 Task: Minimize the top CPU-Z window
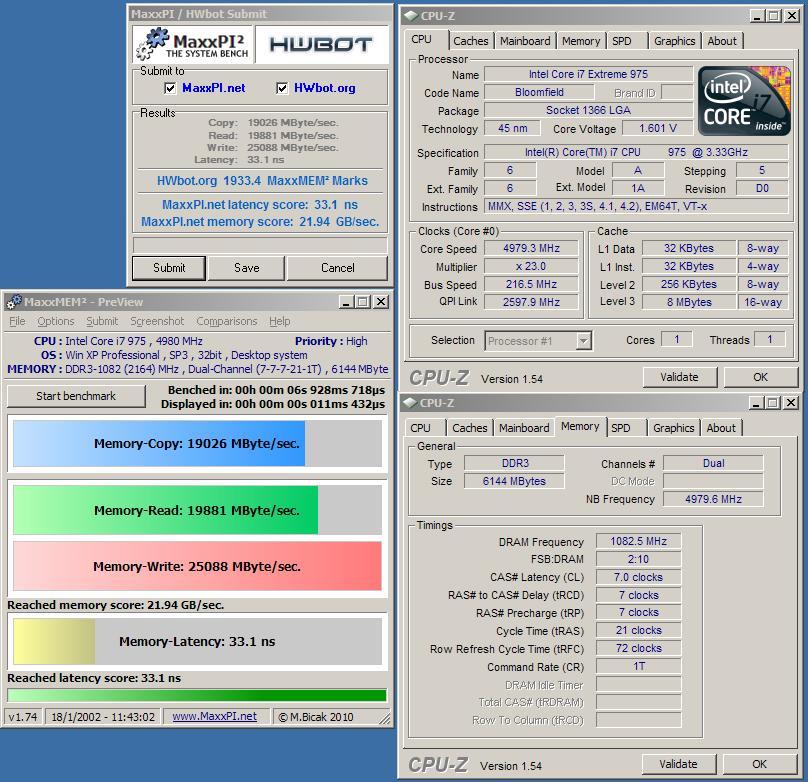(757, 16)
